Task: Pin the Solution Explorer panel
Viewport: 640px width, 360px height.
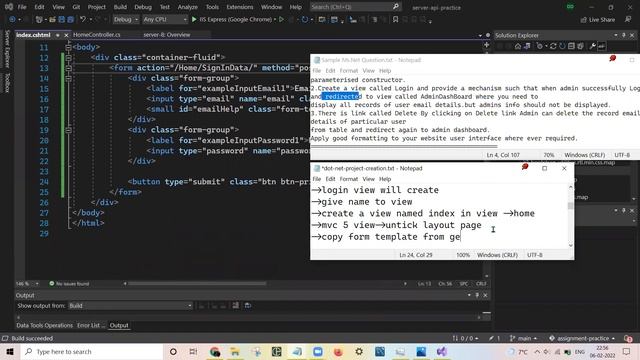Action: pyautogui.click(x=624, y=35)
